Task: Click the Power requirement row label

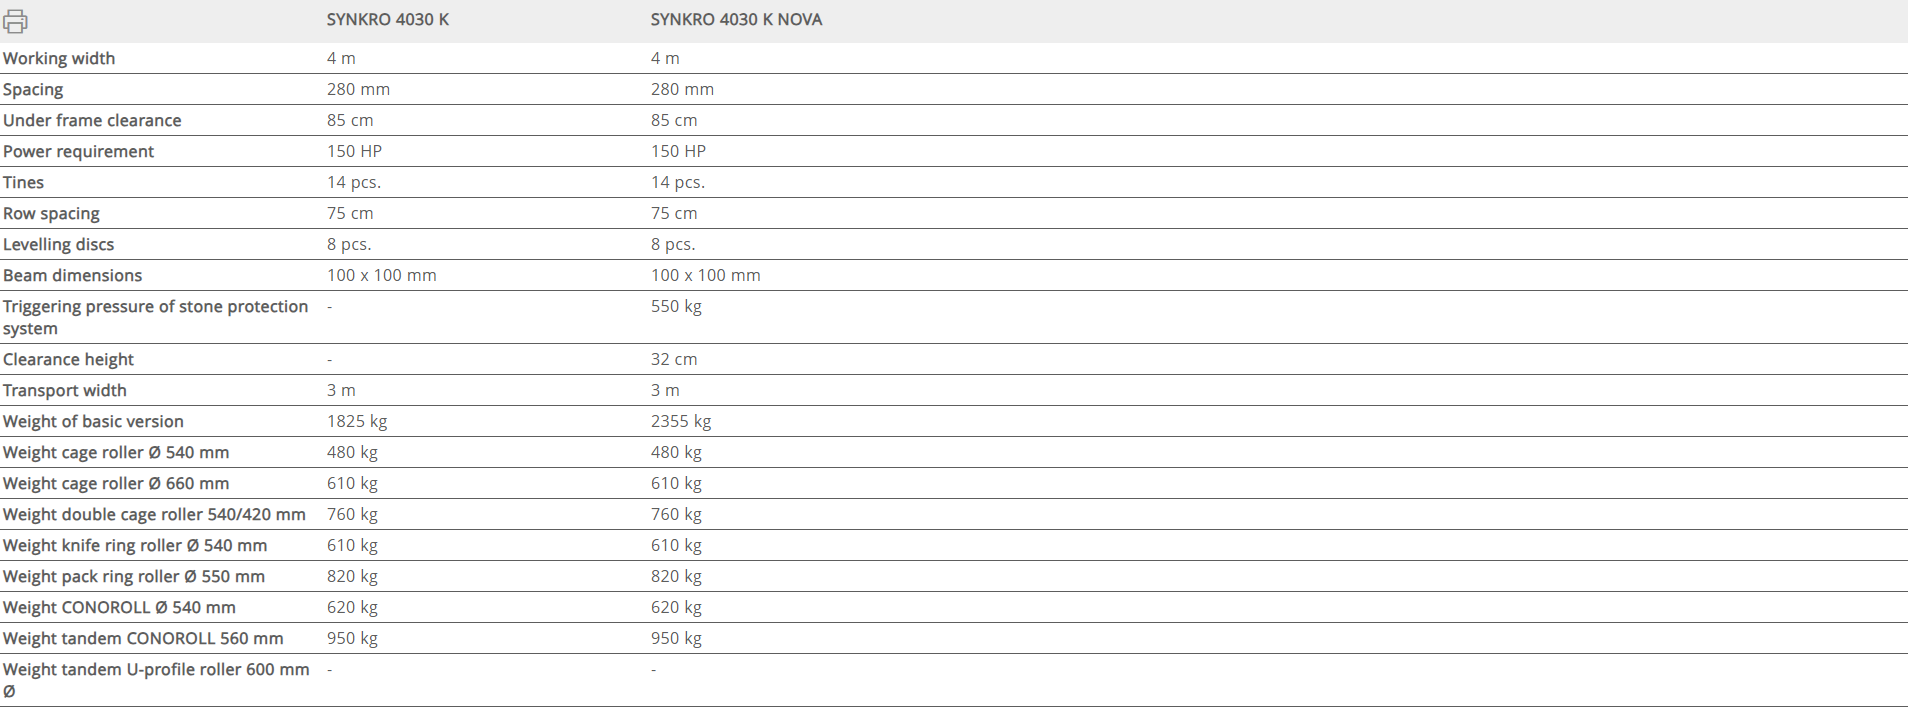Action: click(x=78, y=151)
